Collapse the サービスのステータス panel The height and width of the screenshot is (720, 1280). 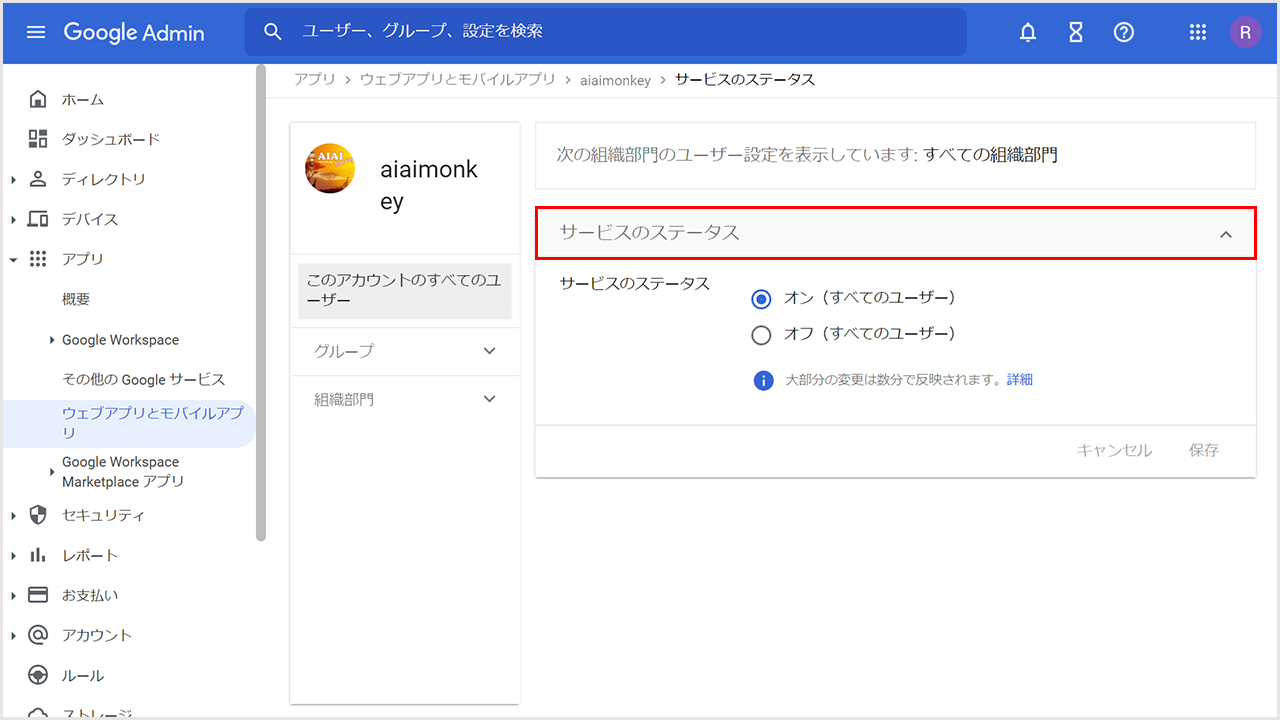pyautogui.click(x=1226, y=234)
